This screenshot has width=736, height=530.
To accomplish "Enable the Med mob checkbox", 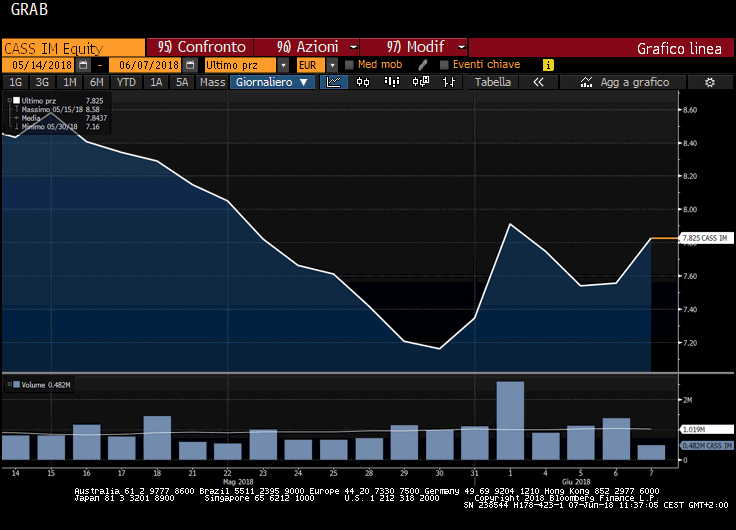I will click(x=349, y=65).
